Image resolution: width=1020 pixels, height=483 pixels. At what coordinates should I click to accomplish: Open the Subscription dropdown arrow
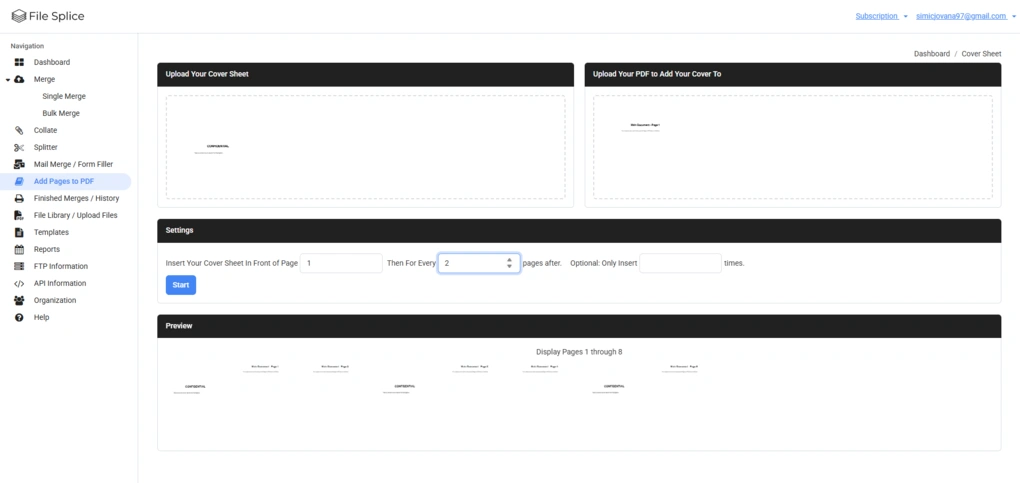click(x=906, y=17)
